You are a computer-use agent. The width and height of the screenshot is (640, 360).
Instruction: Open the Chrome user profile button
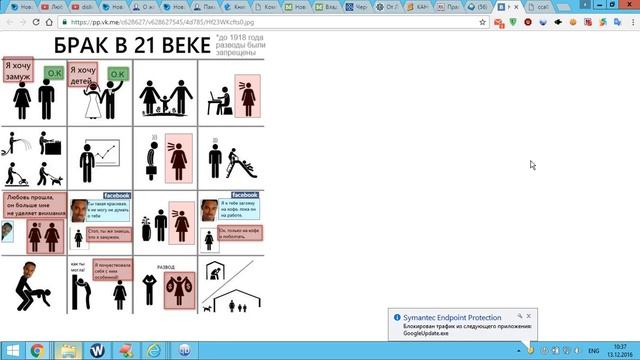585,4
